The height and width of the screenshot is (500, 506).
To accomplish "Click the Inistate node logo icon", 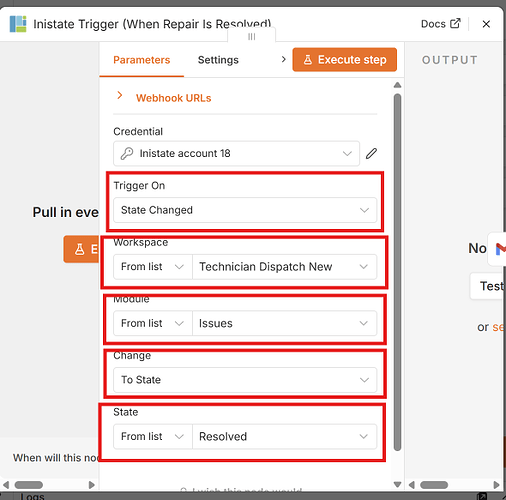I will [18, 24].
